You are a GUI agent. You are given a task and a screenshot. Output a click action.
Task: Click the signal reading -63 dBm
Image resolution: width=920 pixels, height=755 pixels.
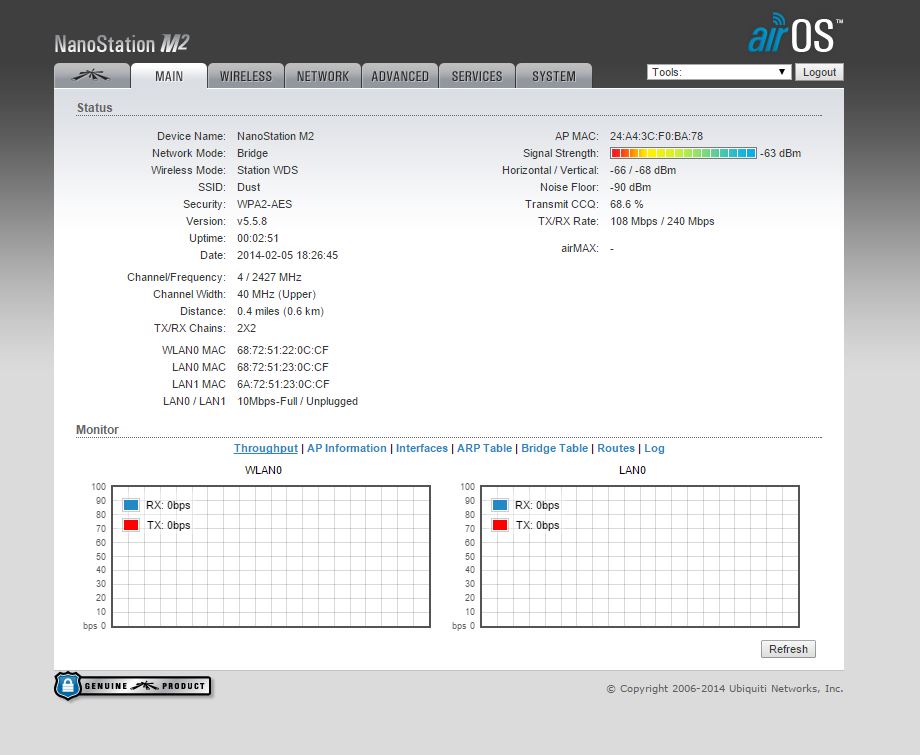point(780,153)
